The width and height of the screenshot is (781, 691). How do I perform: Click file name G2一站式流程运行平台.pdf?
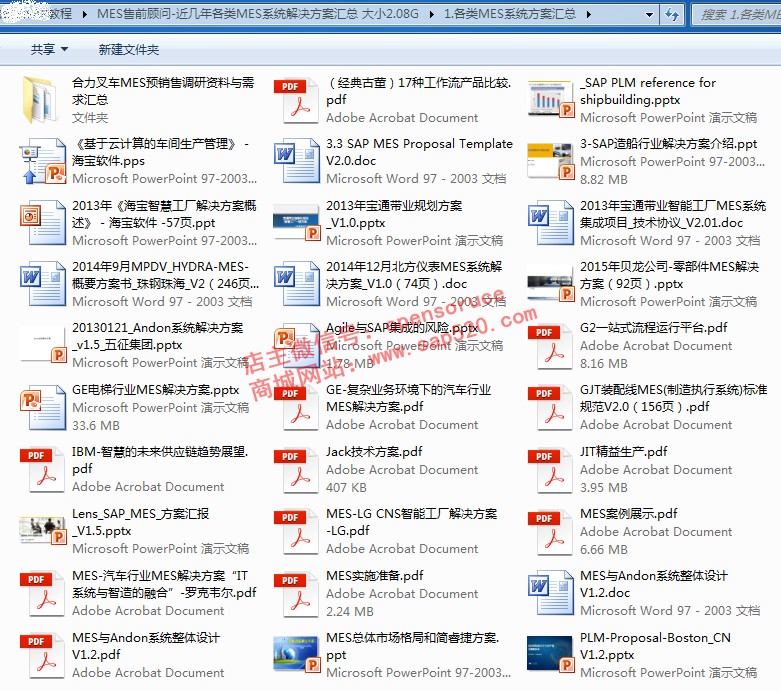[x=653, y=327]
